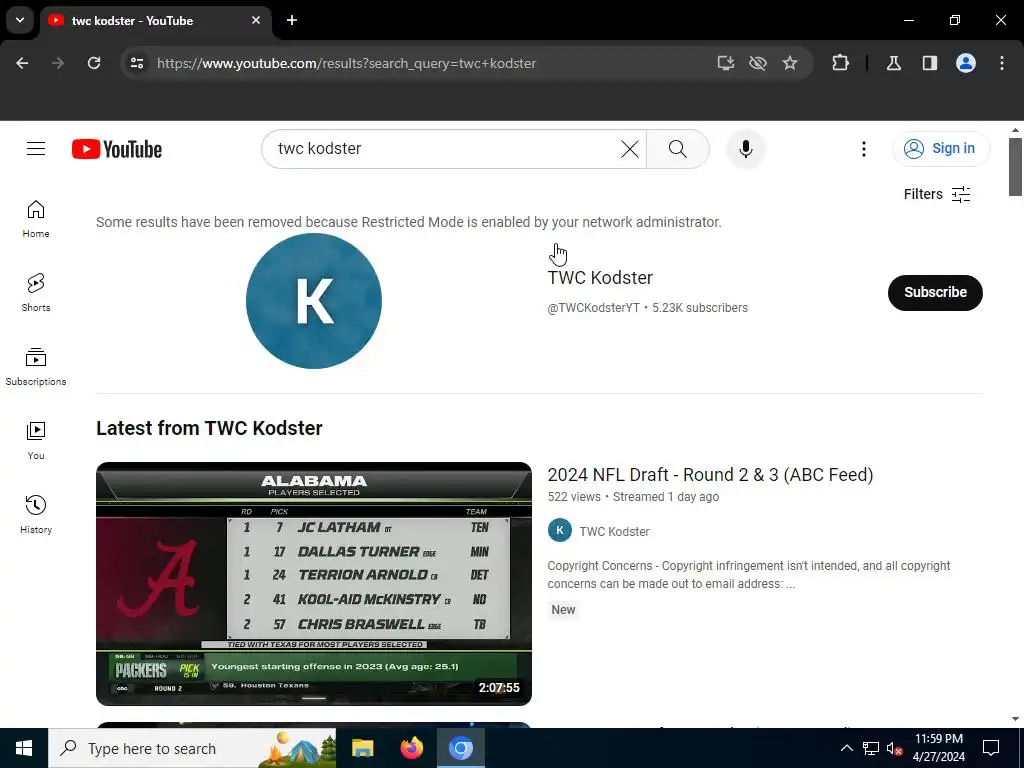Screen dimensions: 1024x768
Task: Select the twc kodster - YouTube tab
Action: pyautogui.click(x=155, y=21)
